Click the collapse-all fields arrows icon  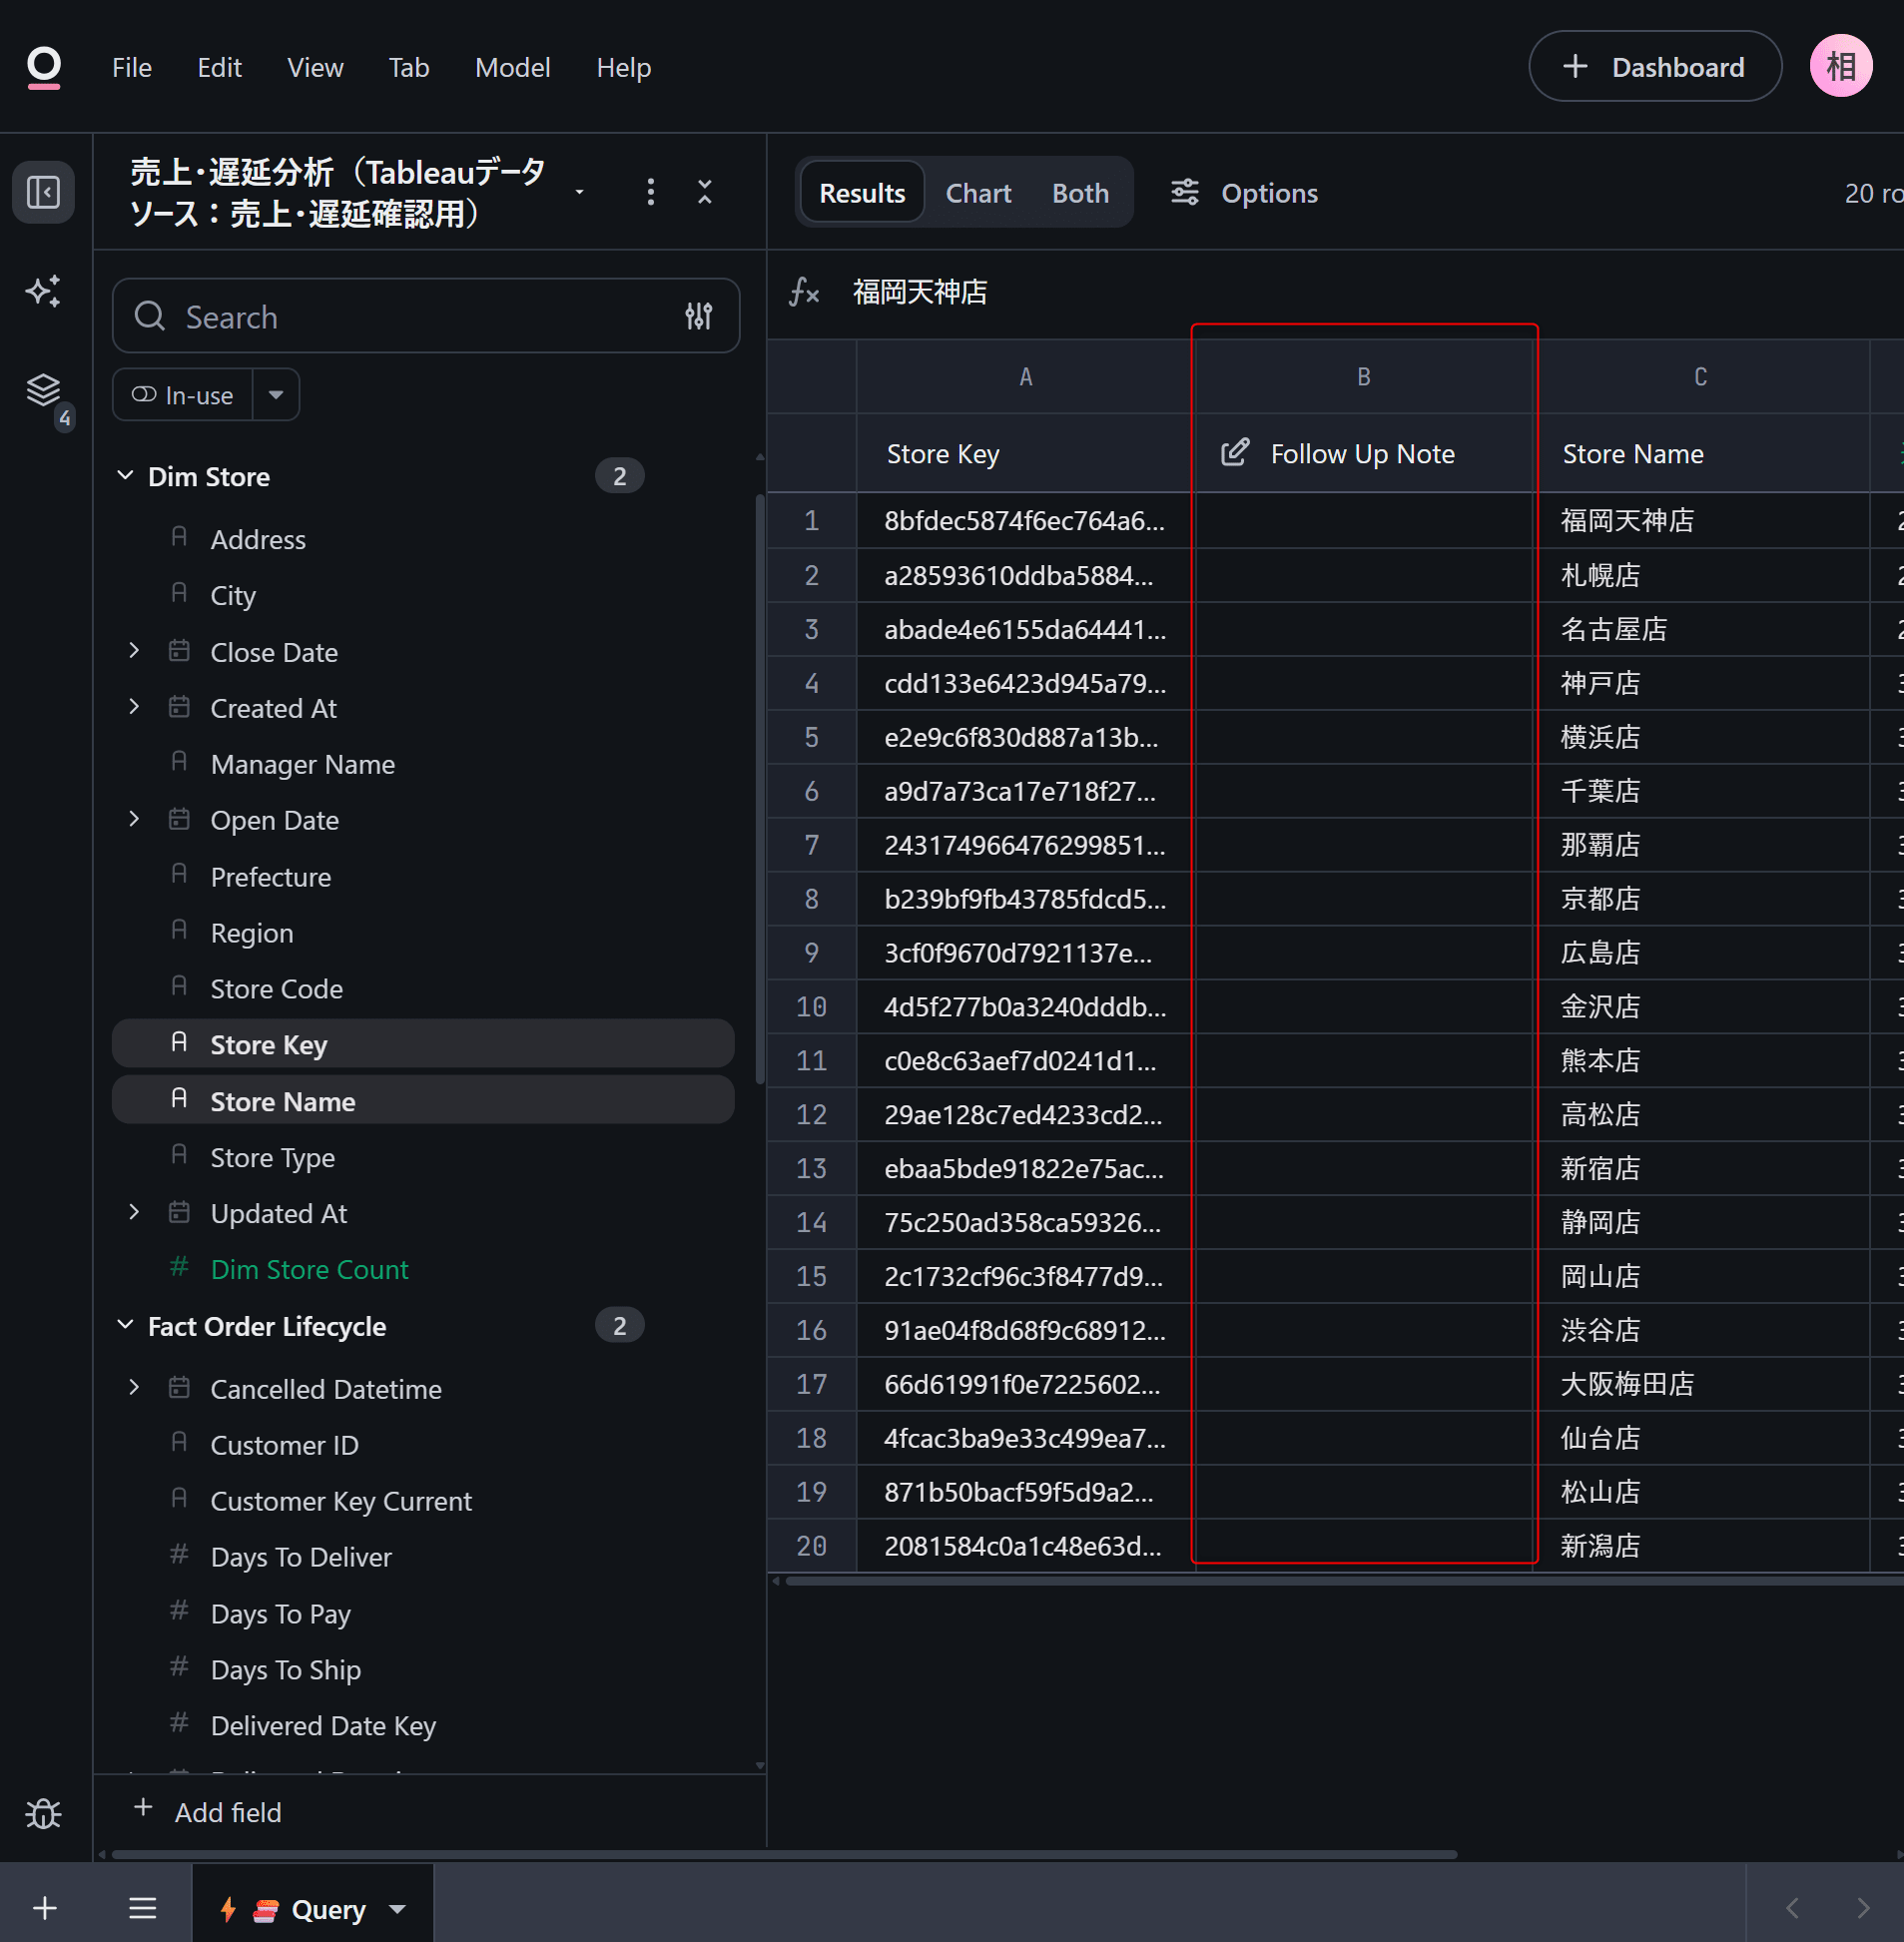coord(705,192)
